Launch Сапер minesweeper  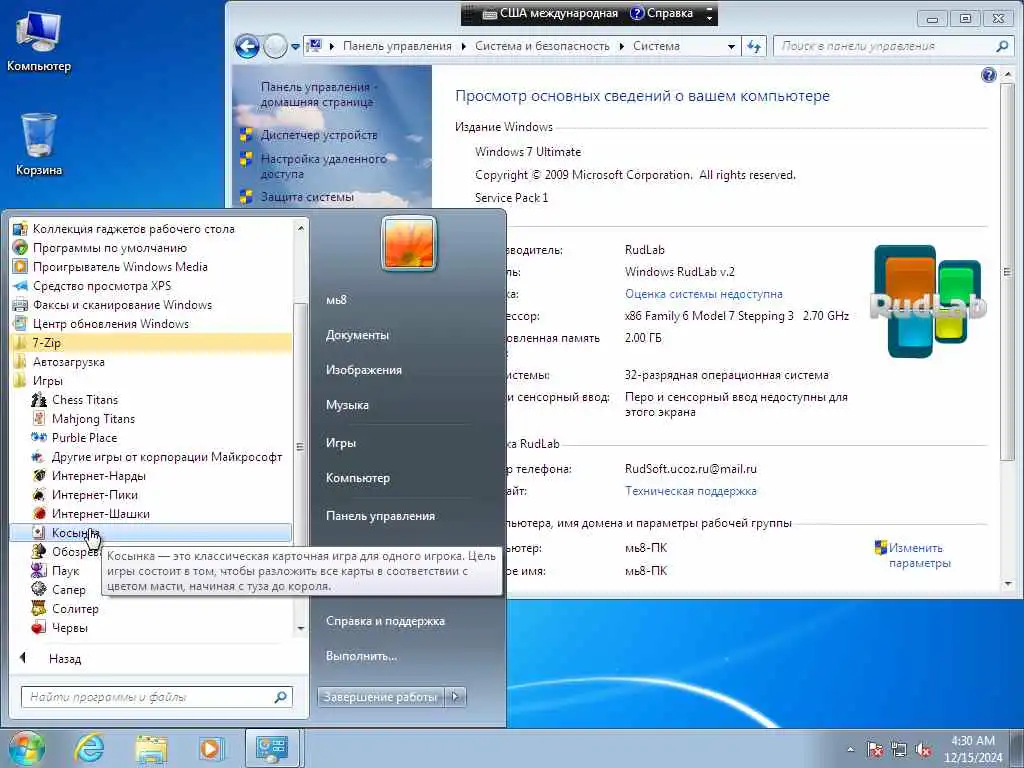pos(69,590)
